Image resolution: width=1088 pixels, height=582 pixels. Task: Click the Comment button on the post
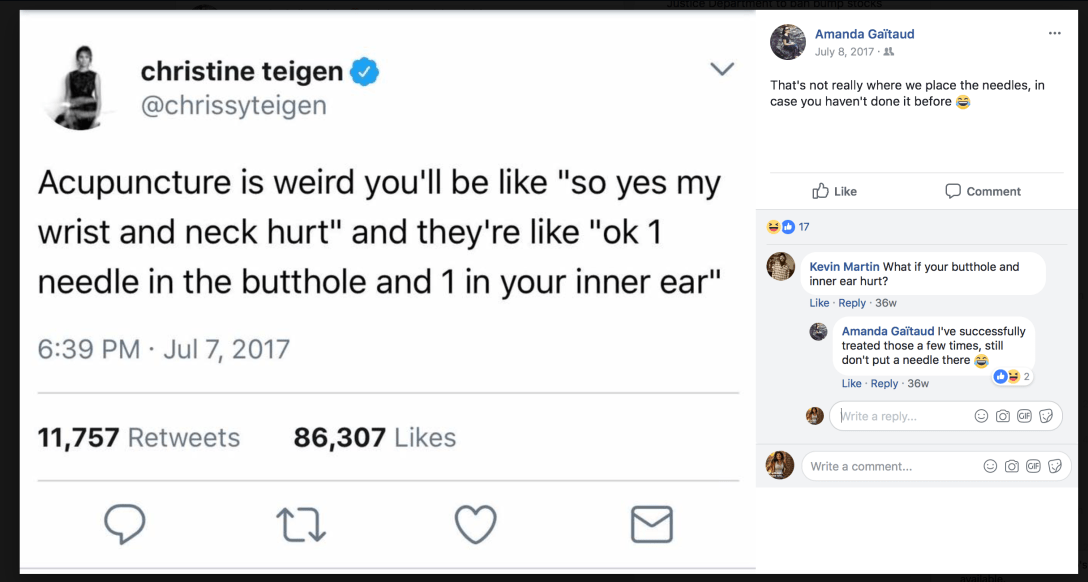pyautogui.click(x=983, y=191)
